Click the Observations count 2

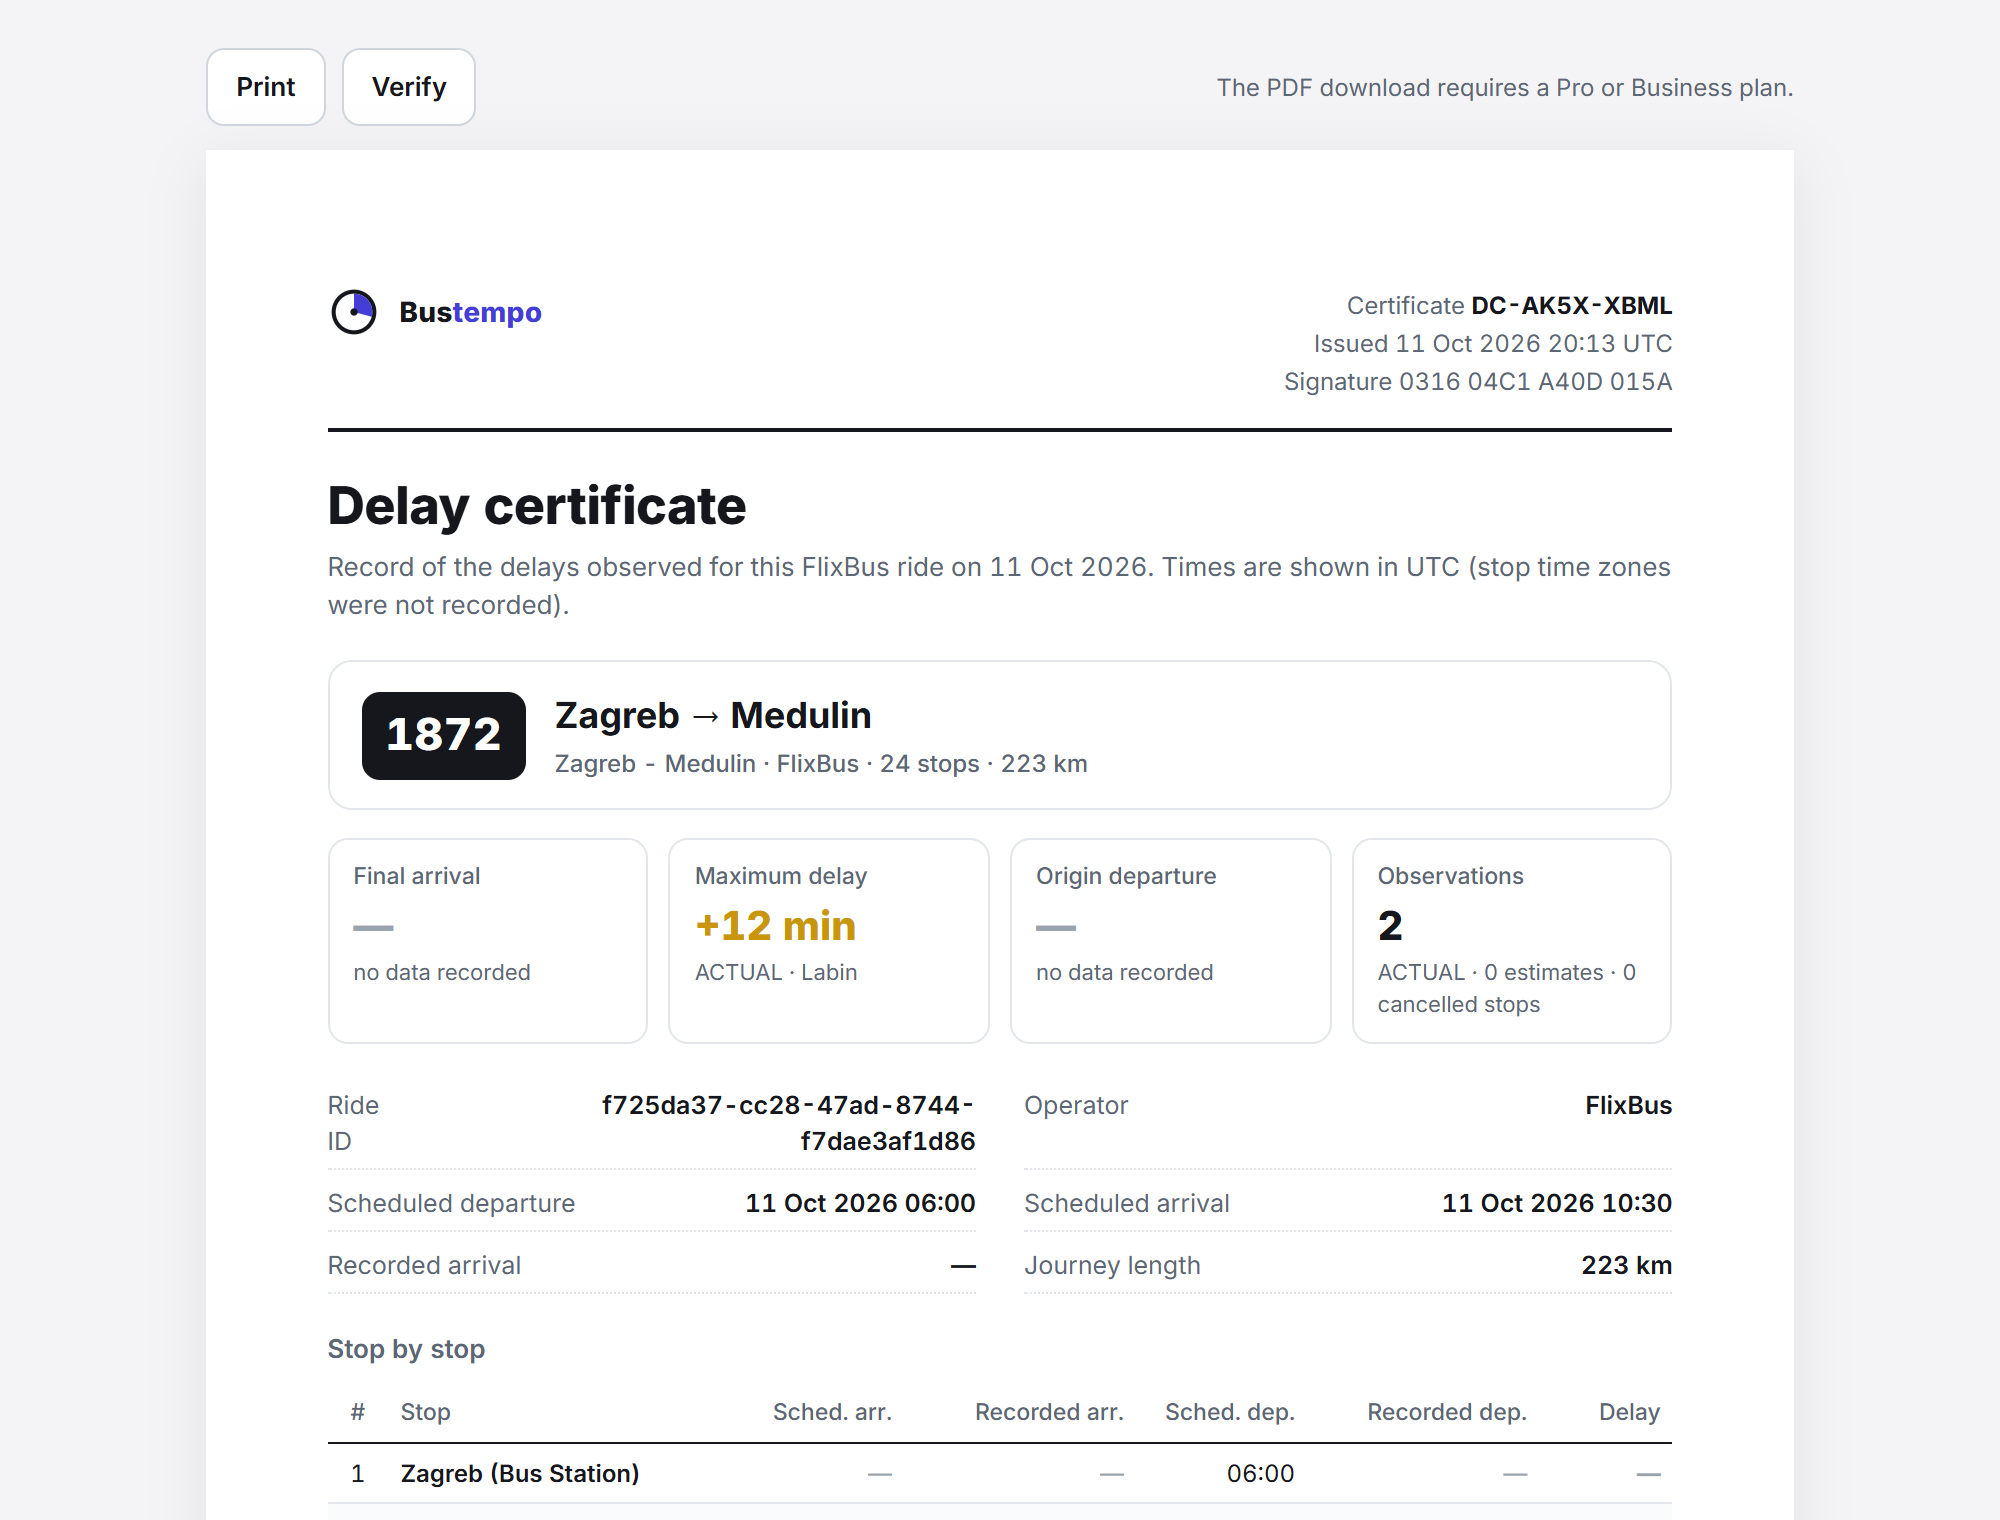(x=1390, y=925)
